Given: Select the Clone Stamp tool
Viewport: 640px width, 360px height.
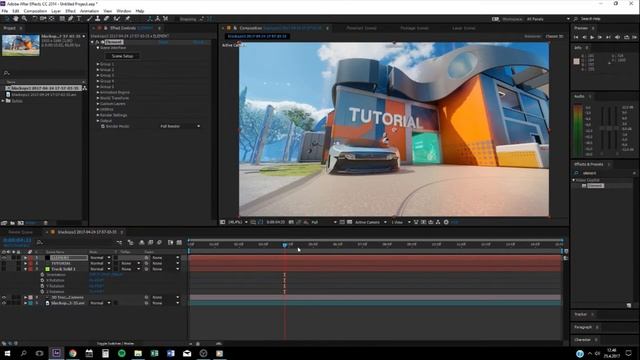Looking at the screenshot, I should (98, 19).
